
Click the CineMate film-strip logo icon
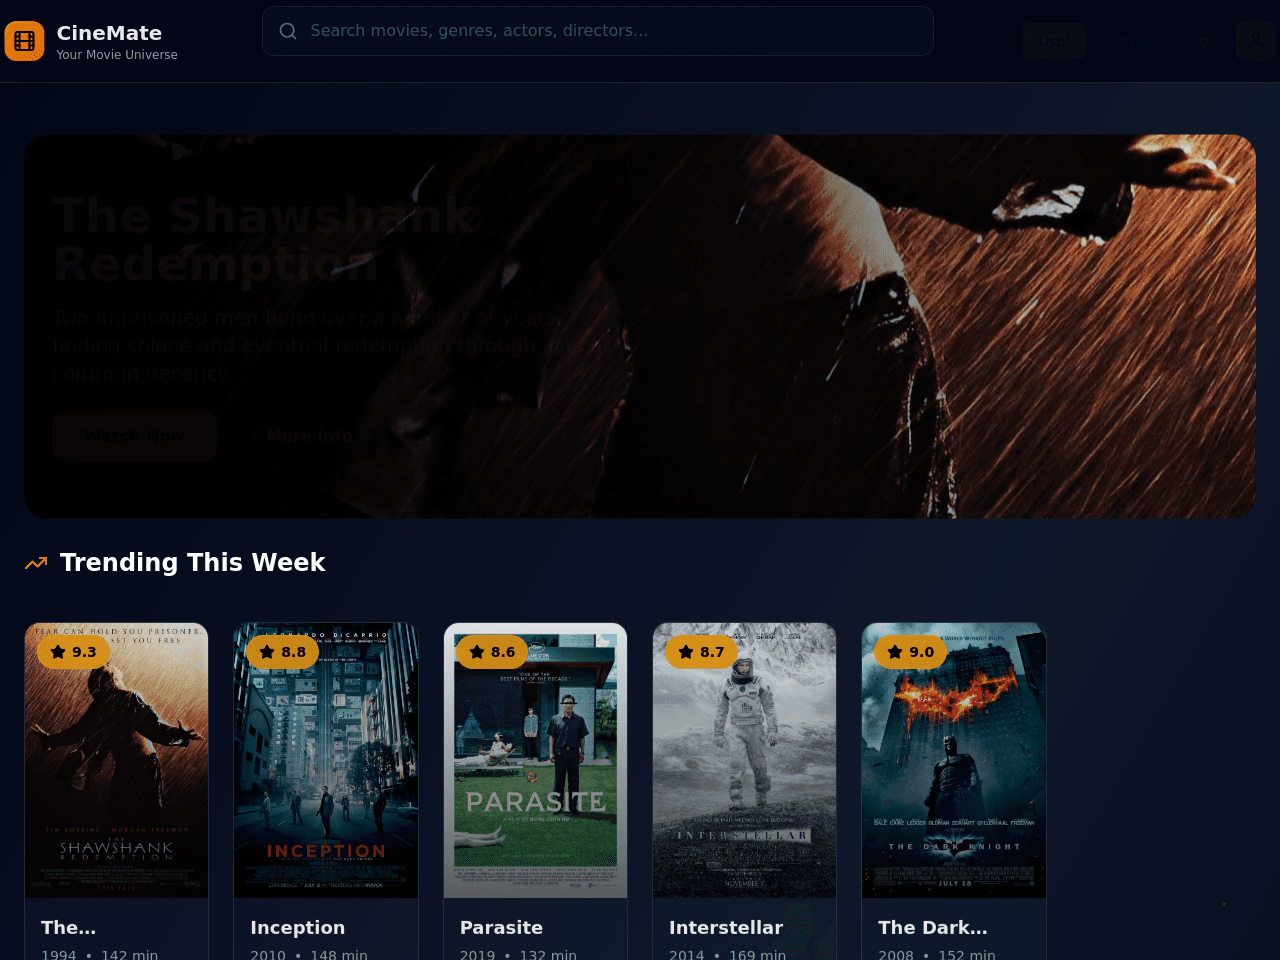click(24, 41)
